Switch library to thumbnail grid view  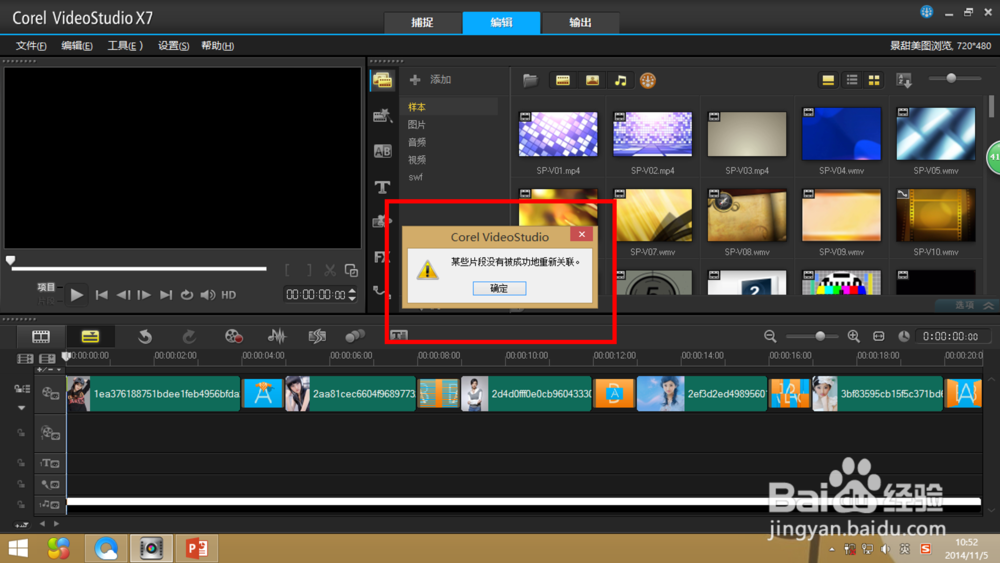click(x=874, y=80)
